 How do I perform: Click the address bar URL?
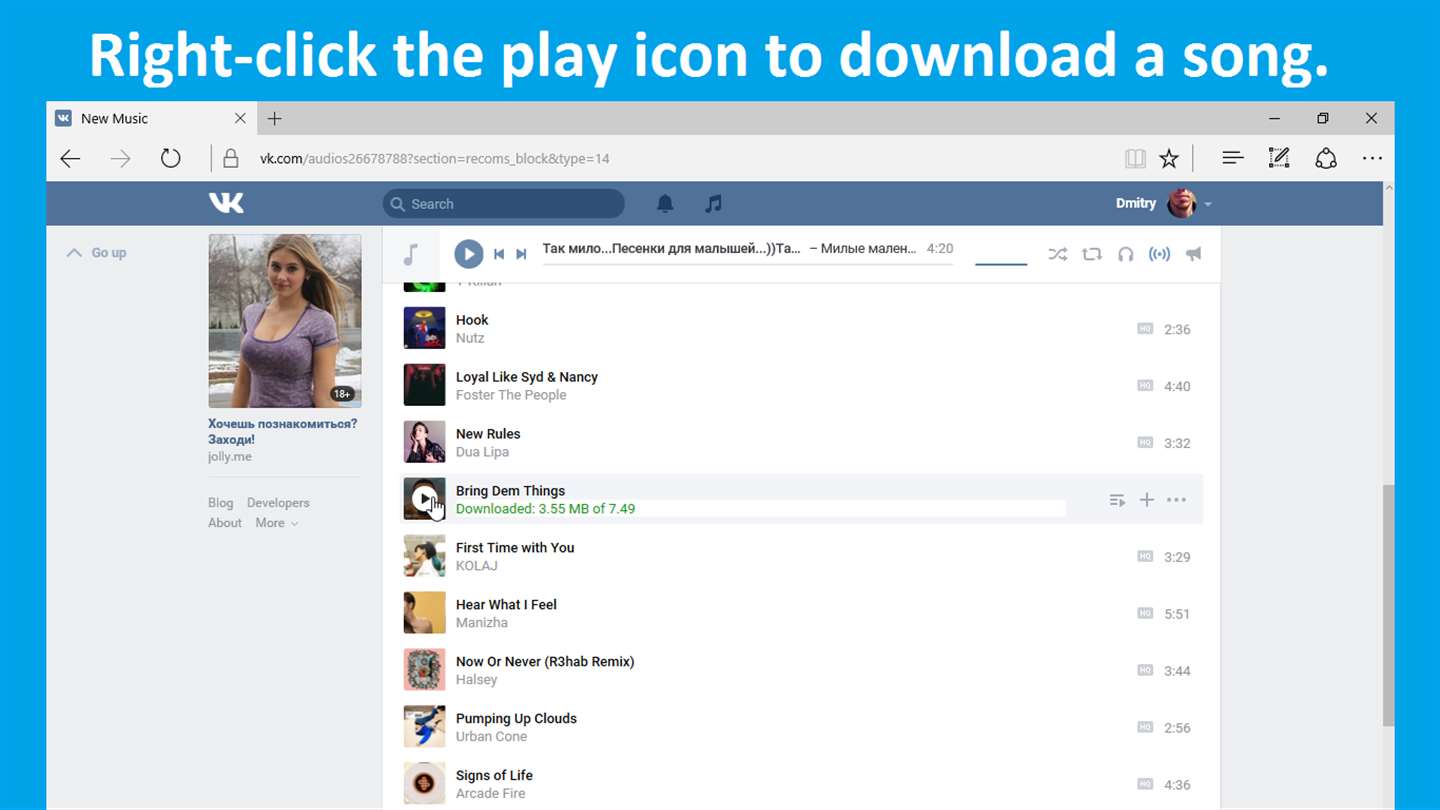(x=435, y=158)
